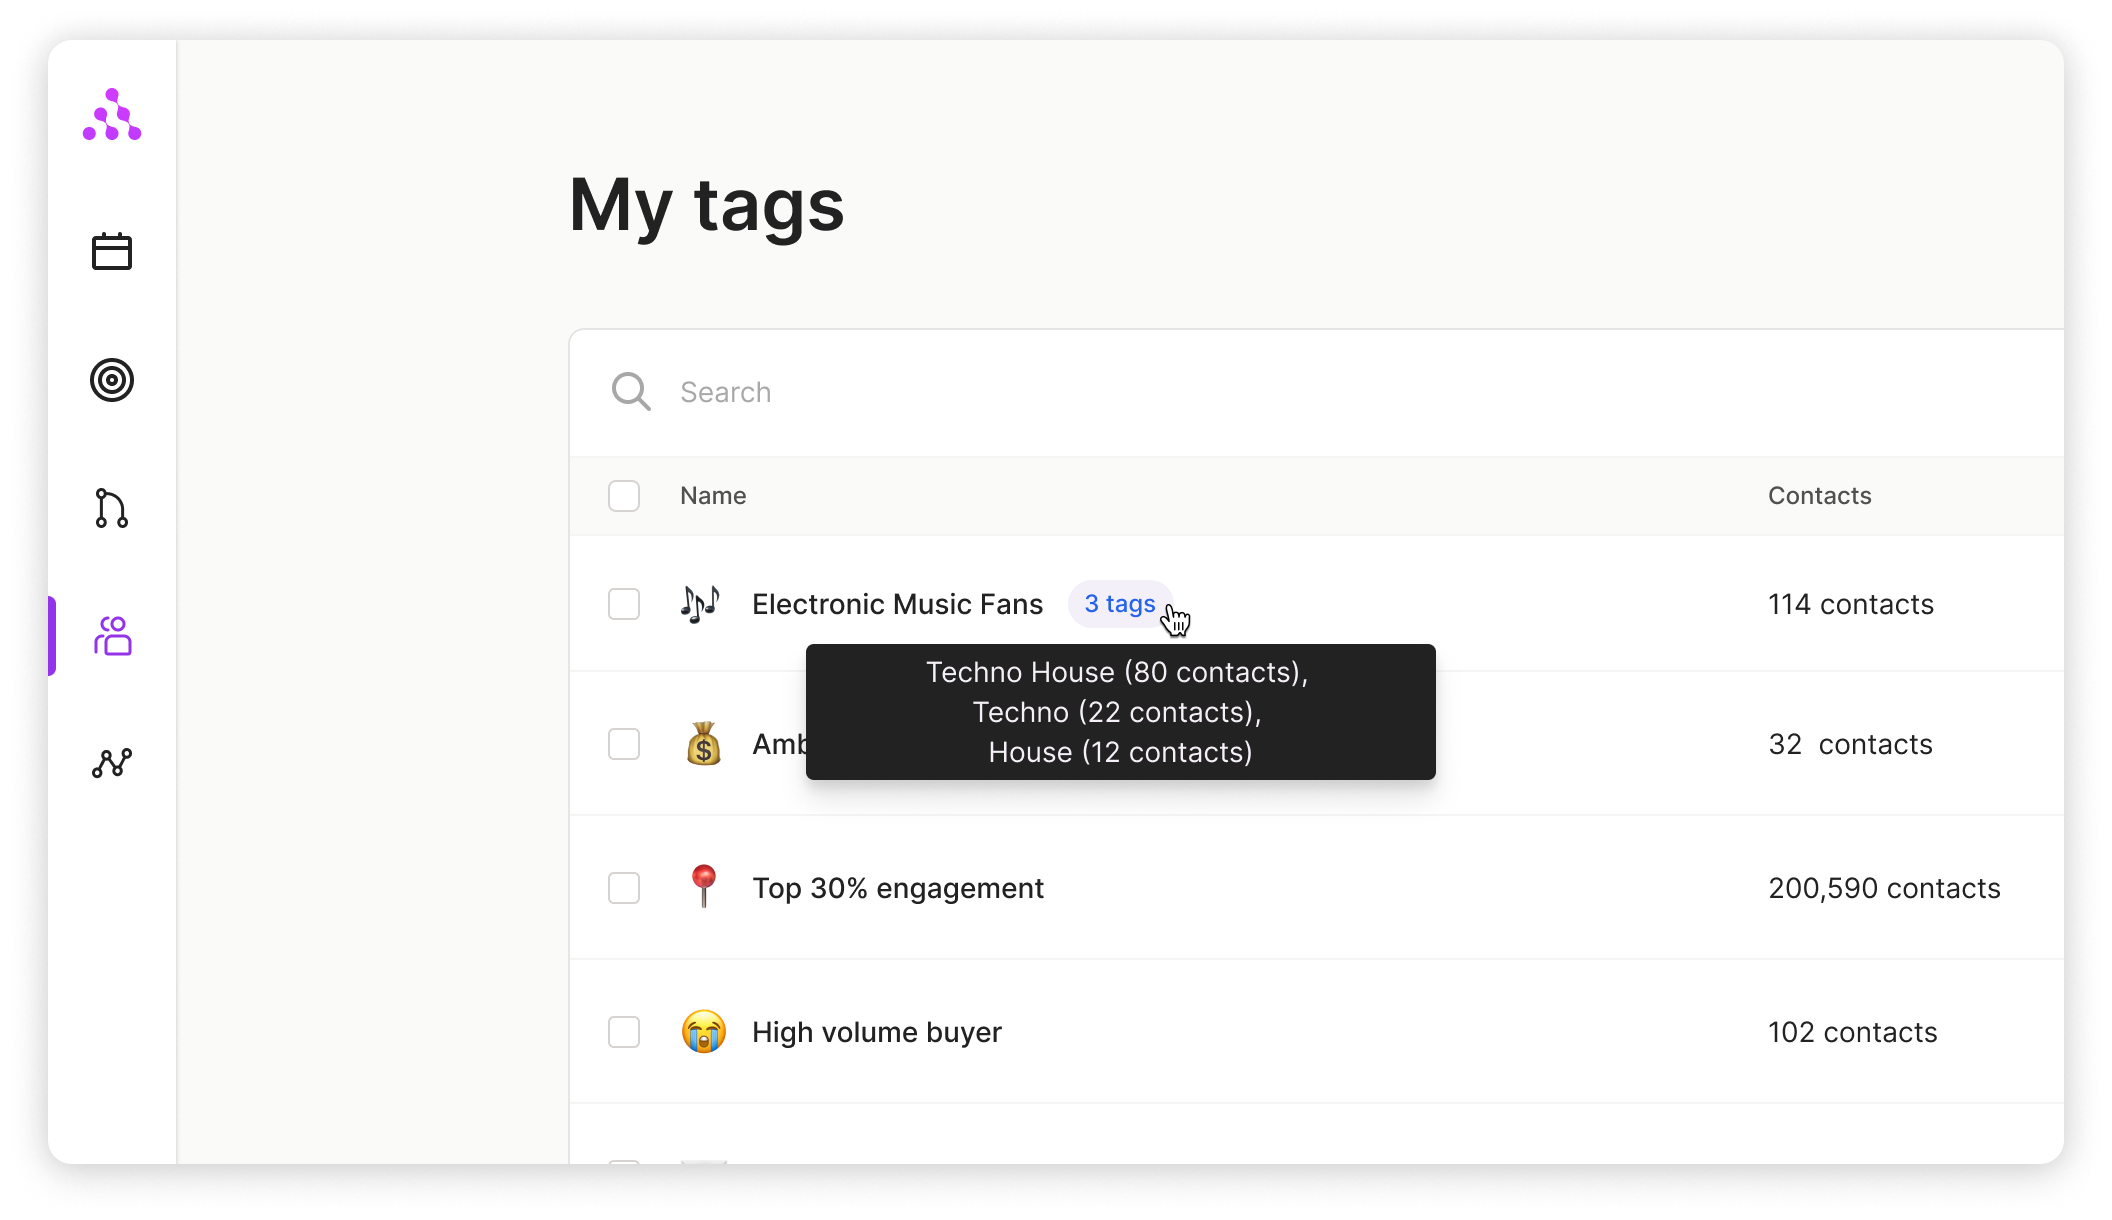
Task: Click the Contacts column header
Action: click(x=1820, y=496)
